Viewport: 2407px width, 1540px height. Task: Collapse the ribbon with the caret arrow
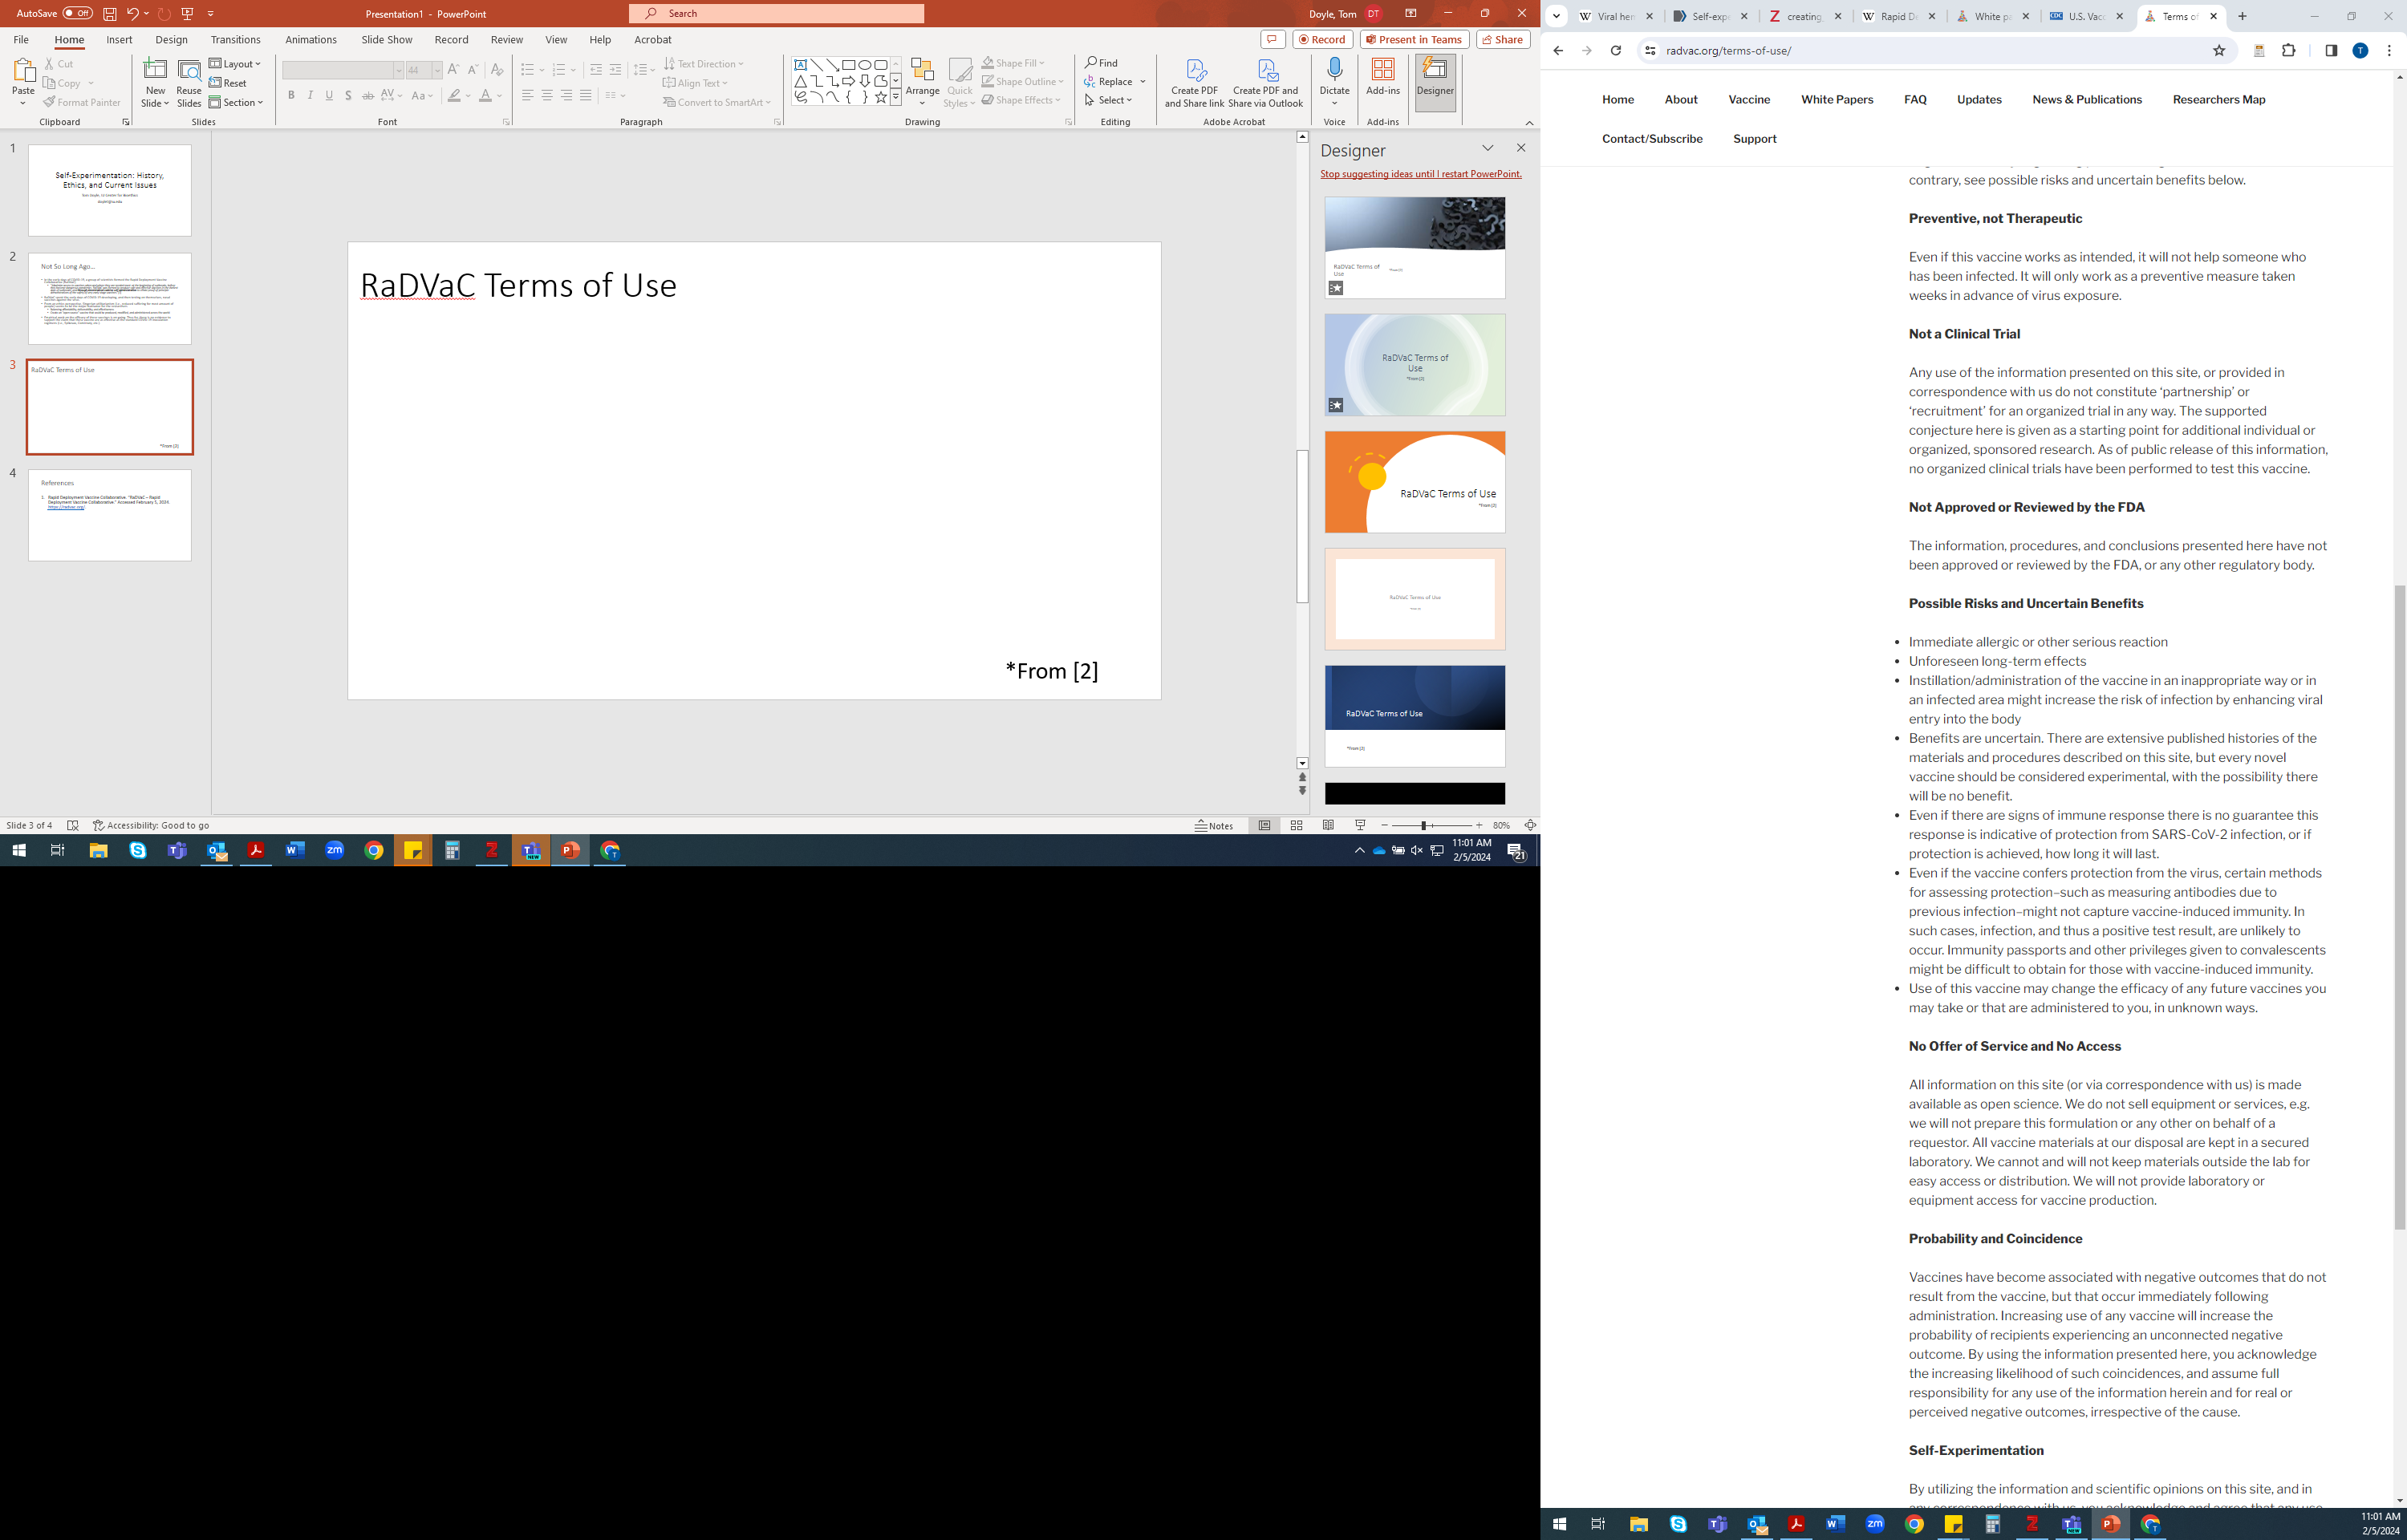pos(1529,123)
